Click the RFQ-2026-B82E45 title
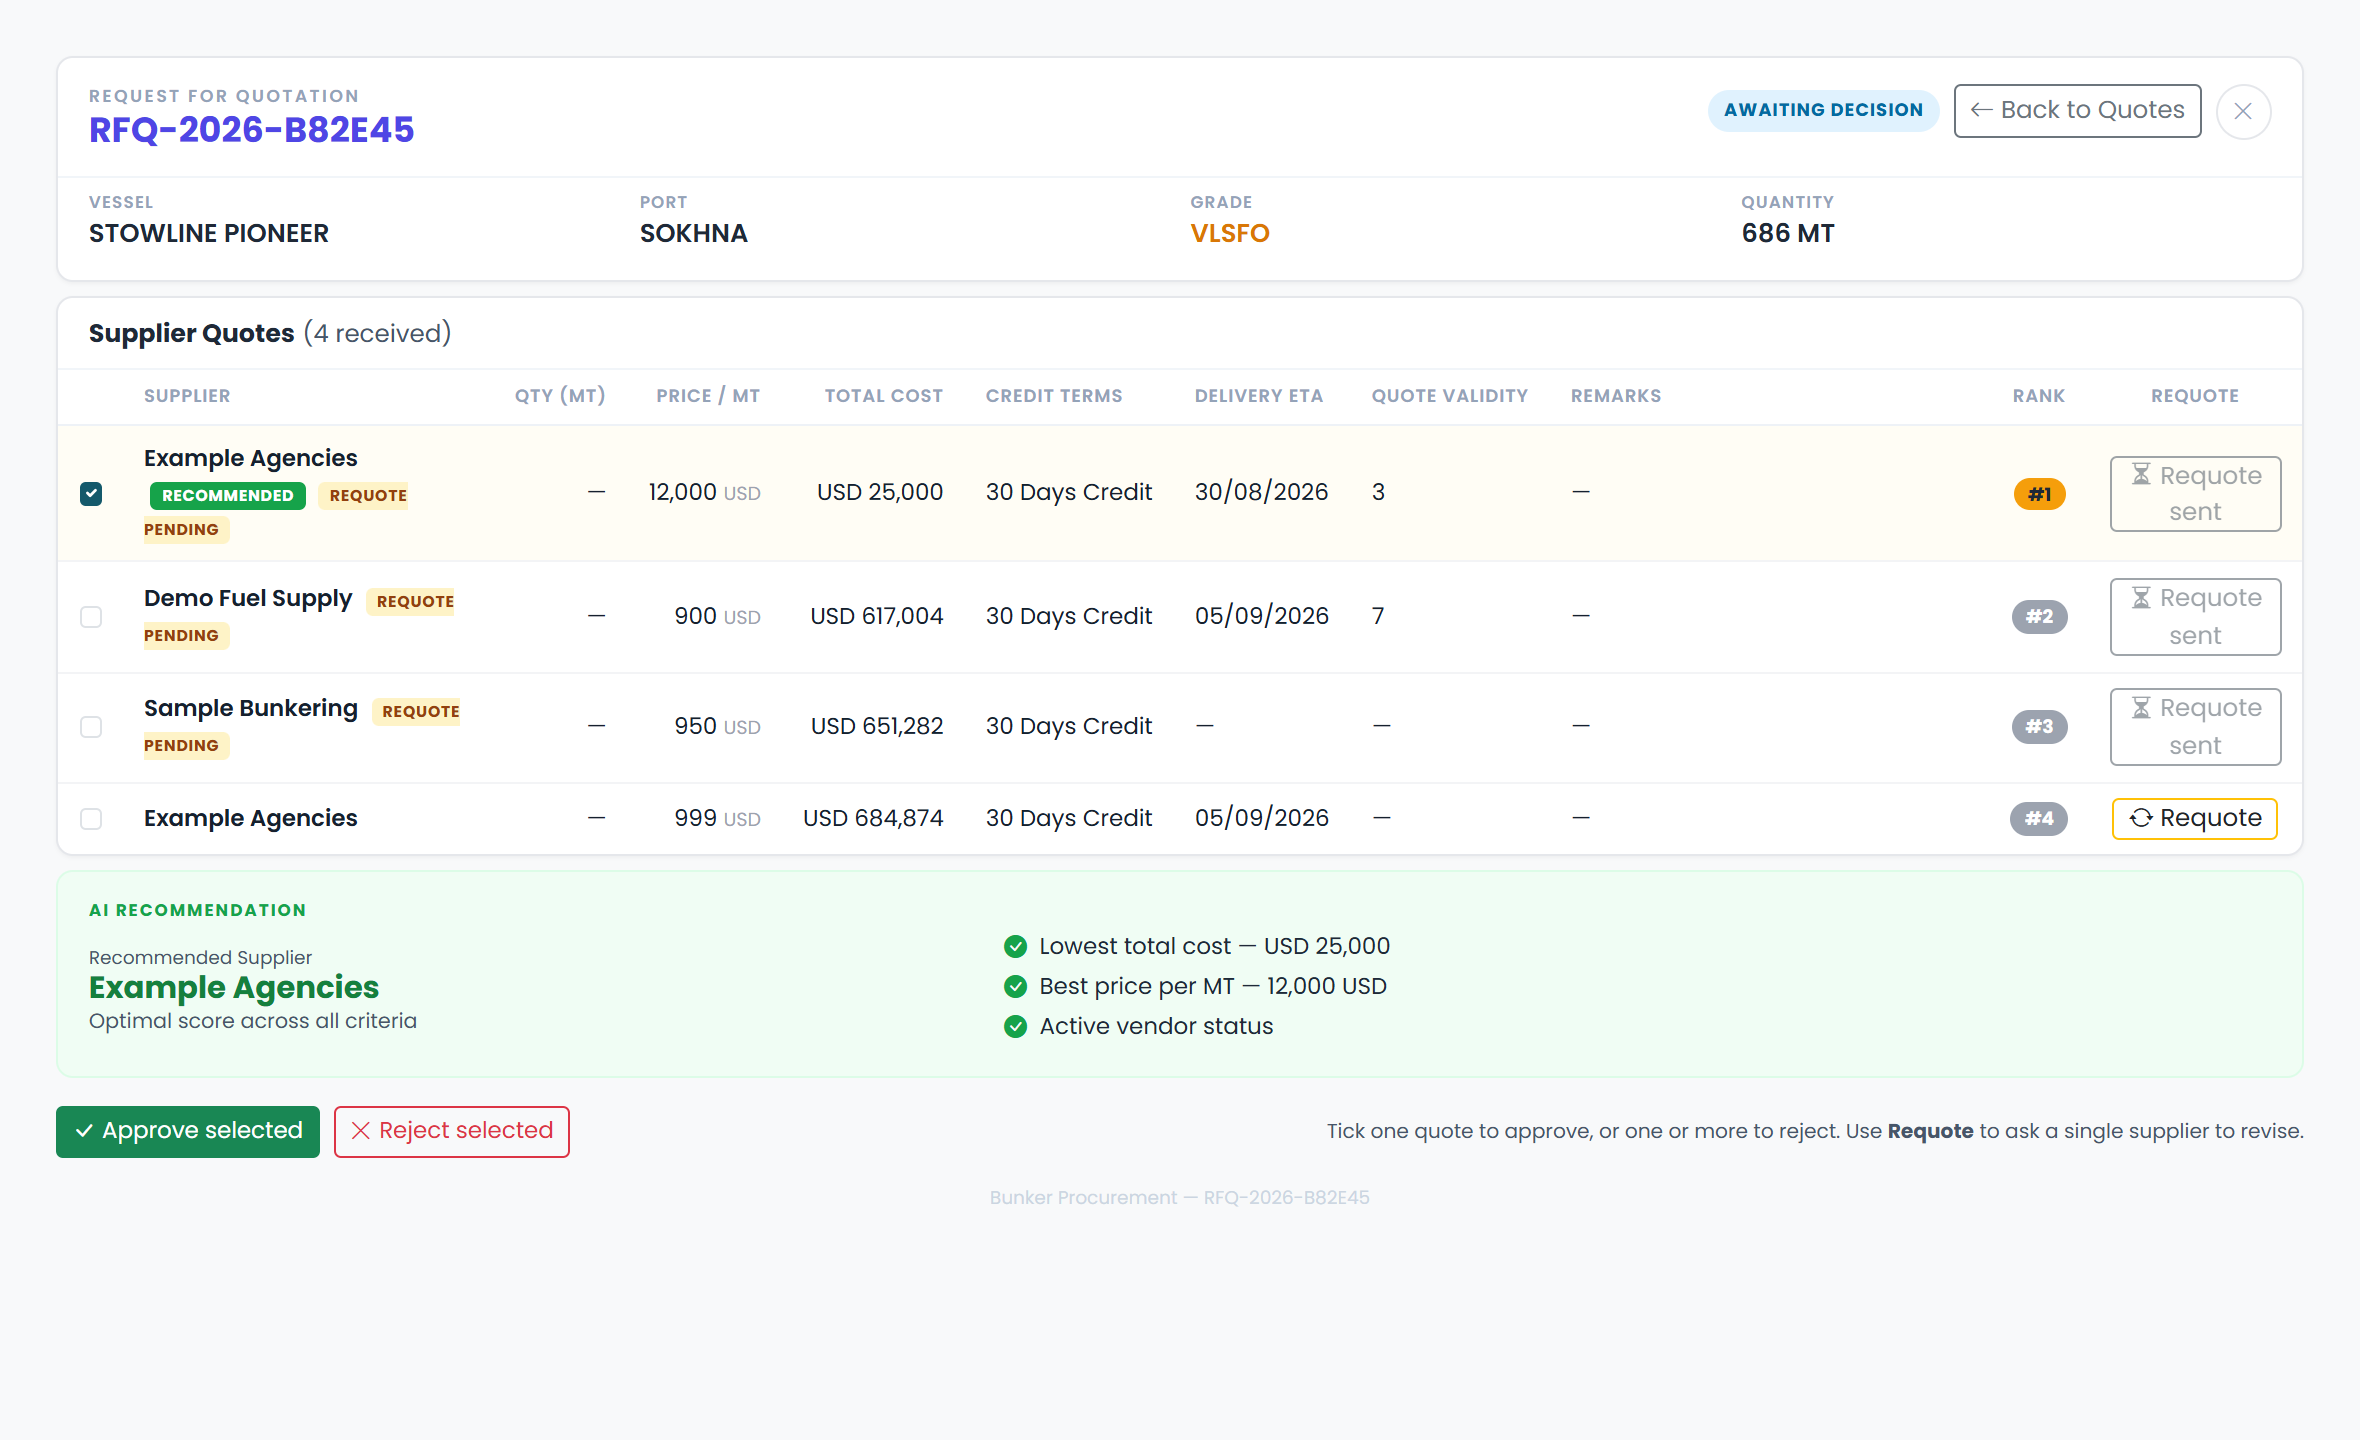Screen dimensions: 2360x1440 point(251,130)
